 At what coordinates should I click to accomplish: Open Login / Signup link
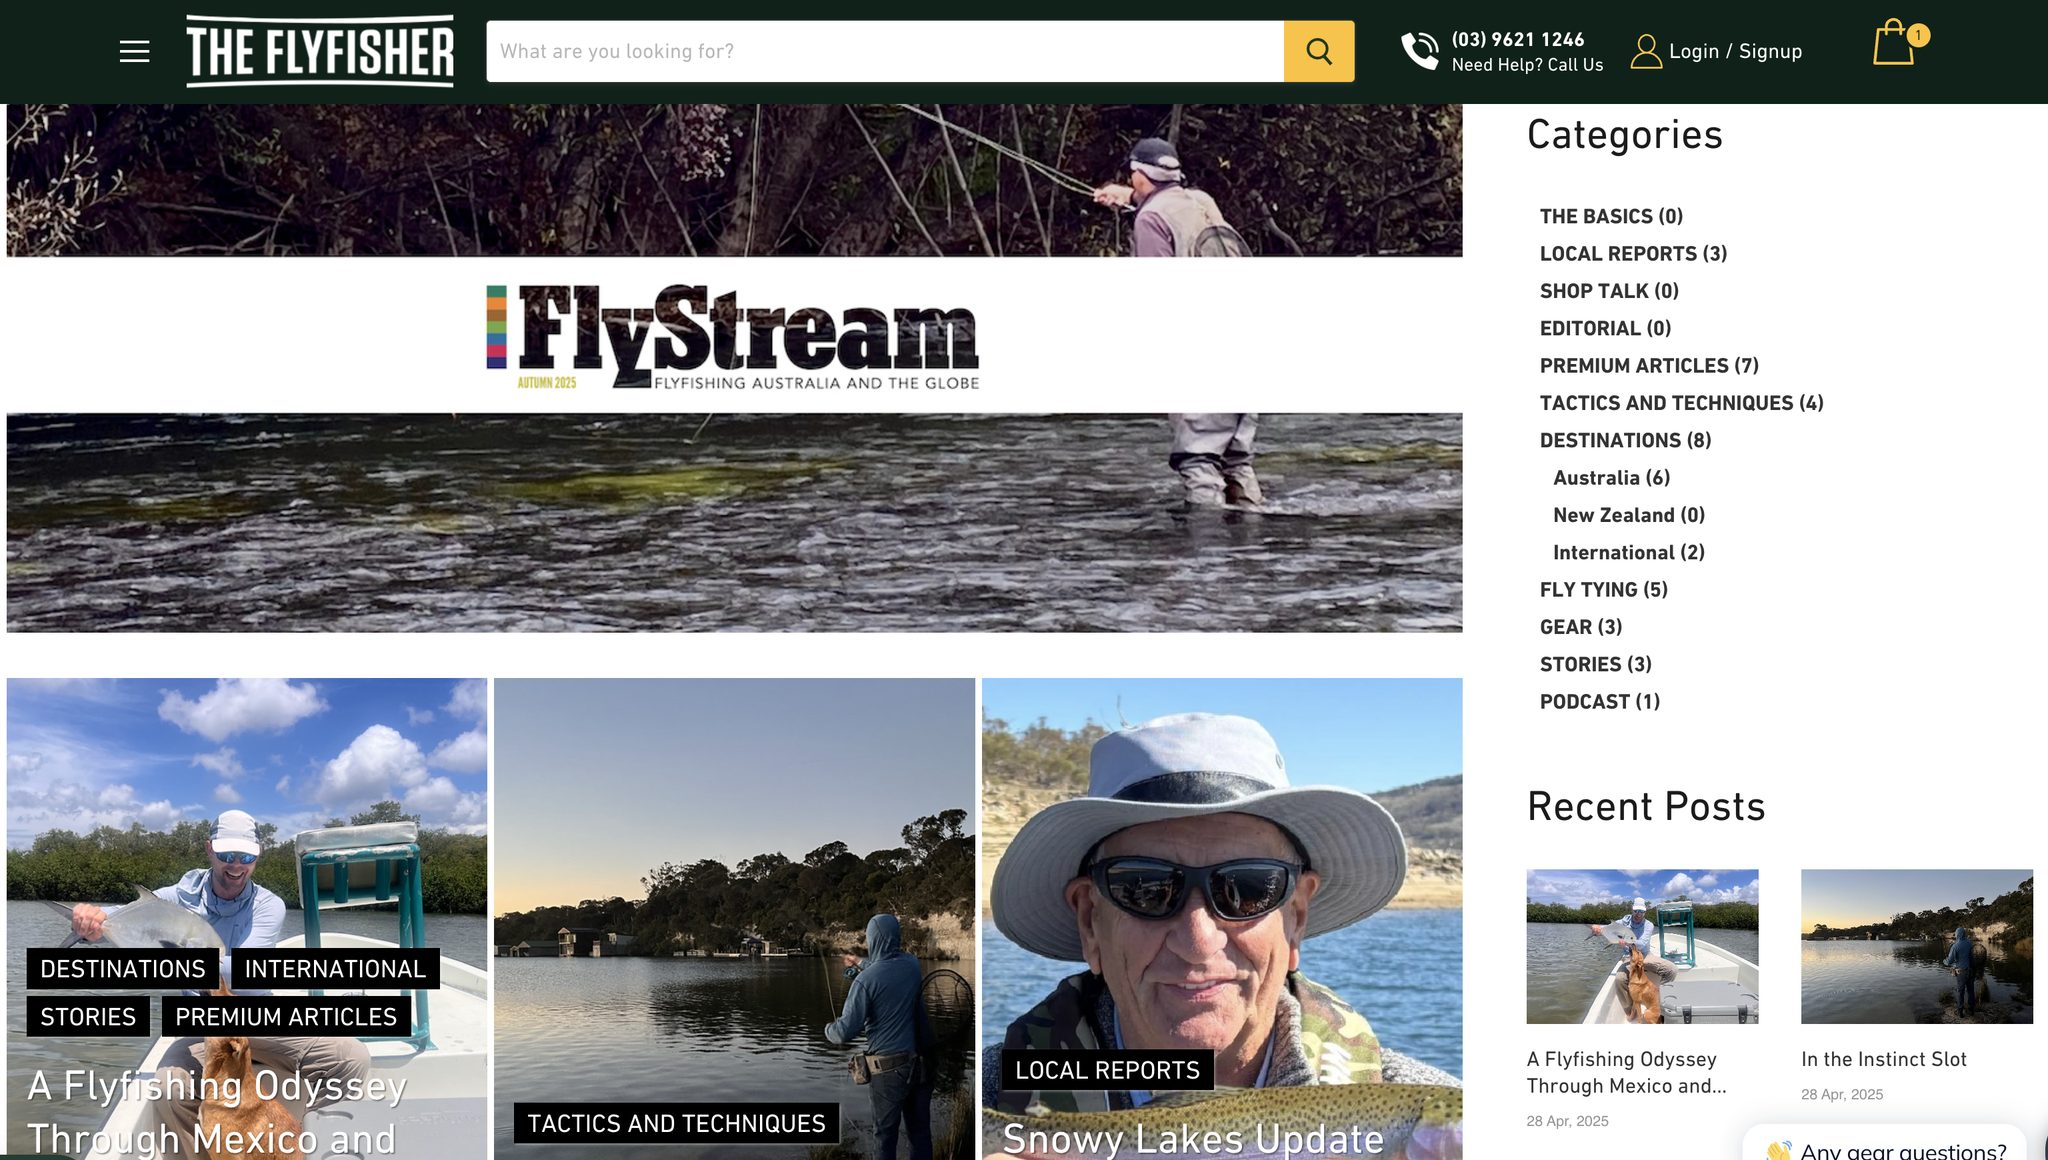(1736, 51)
